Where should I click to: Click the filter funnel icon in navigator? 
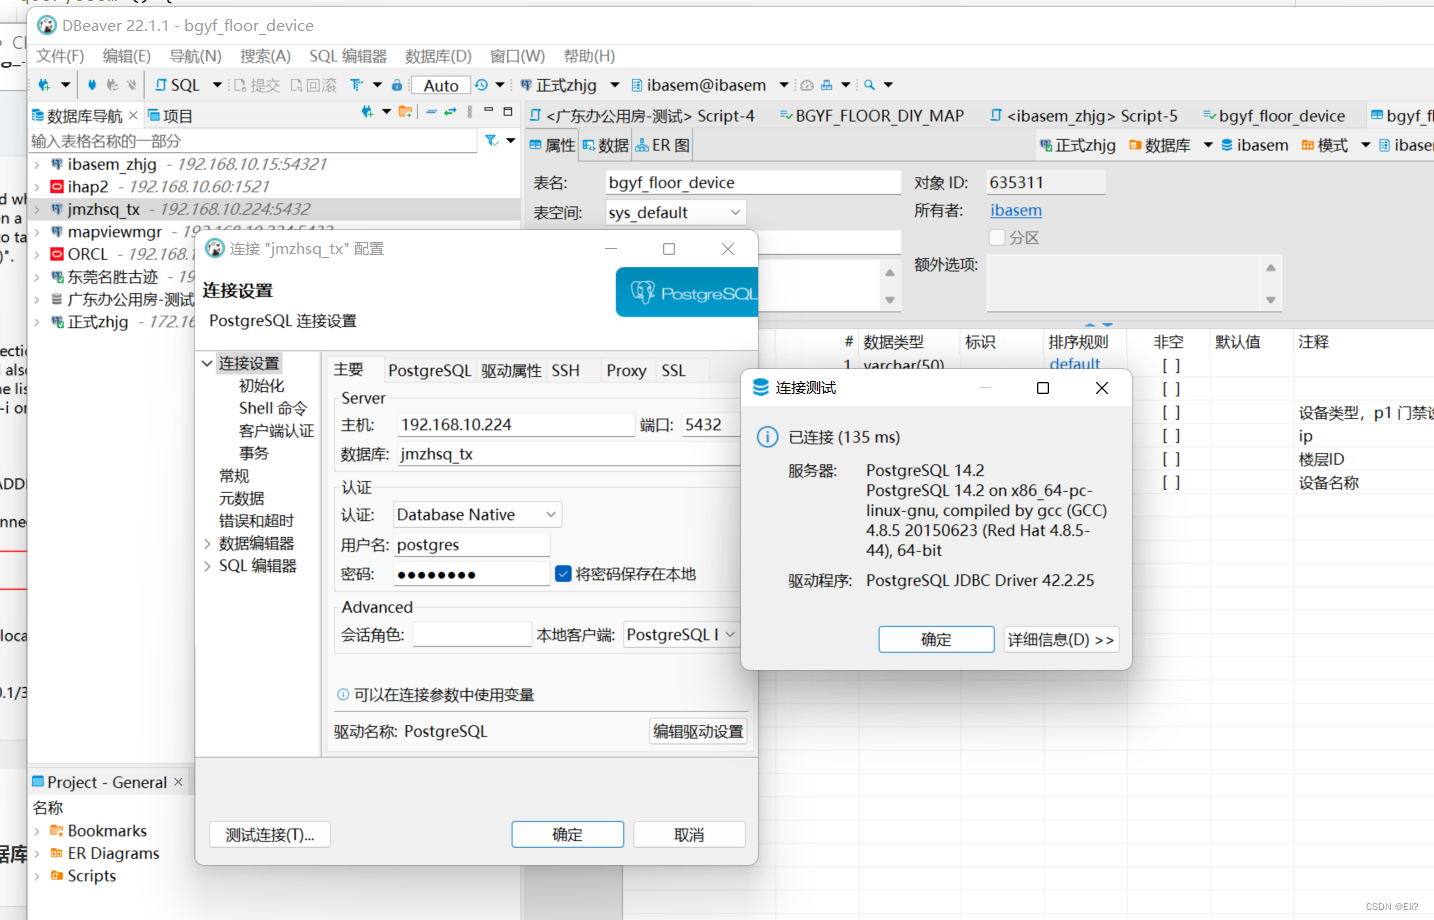(x=491, y=141)
